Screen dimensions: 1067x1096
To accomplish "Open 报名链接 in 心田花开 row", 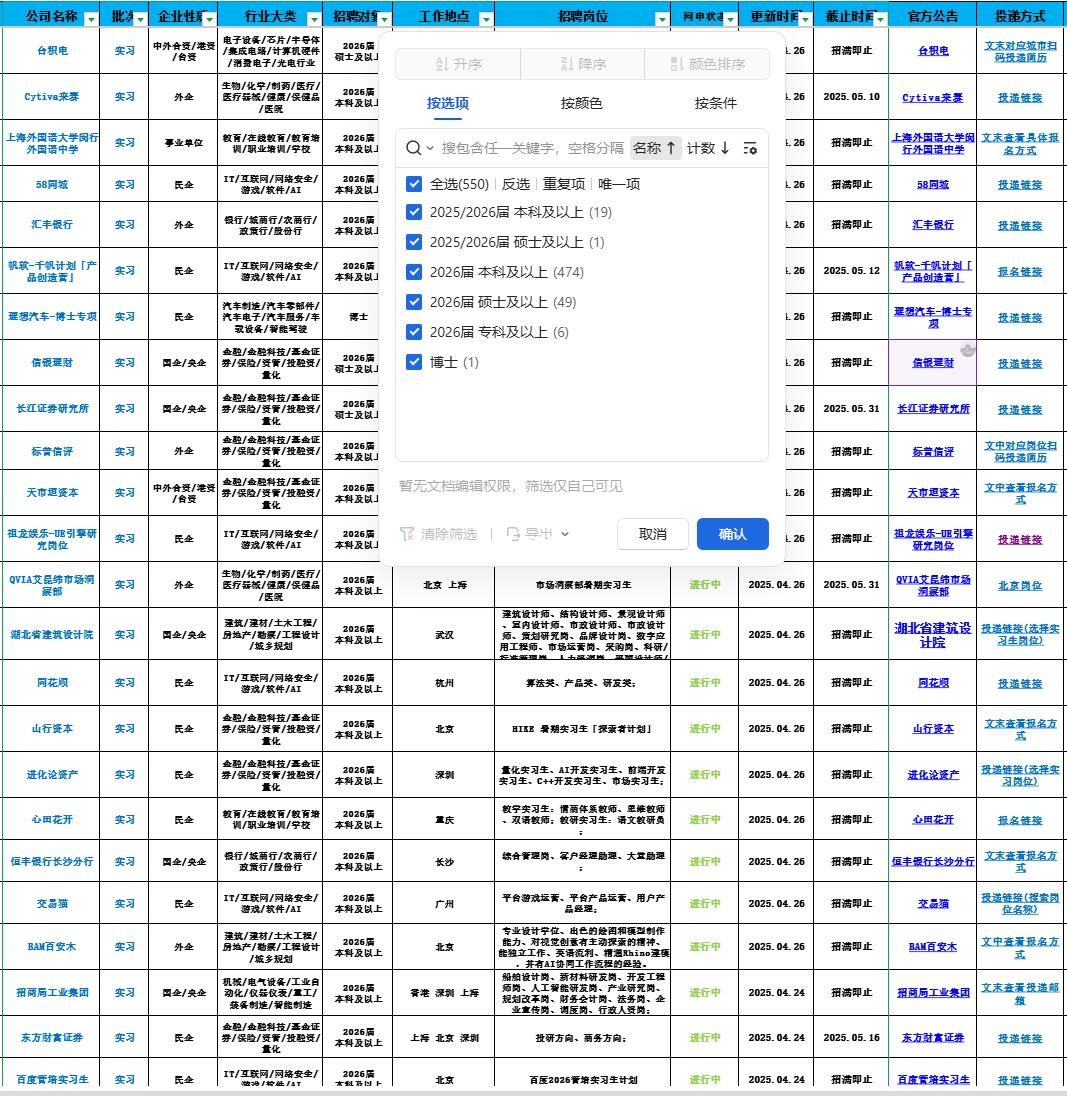I will click(x=1019, y=820).
